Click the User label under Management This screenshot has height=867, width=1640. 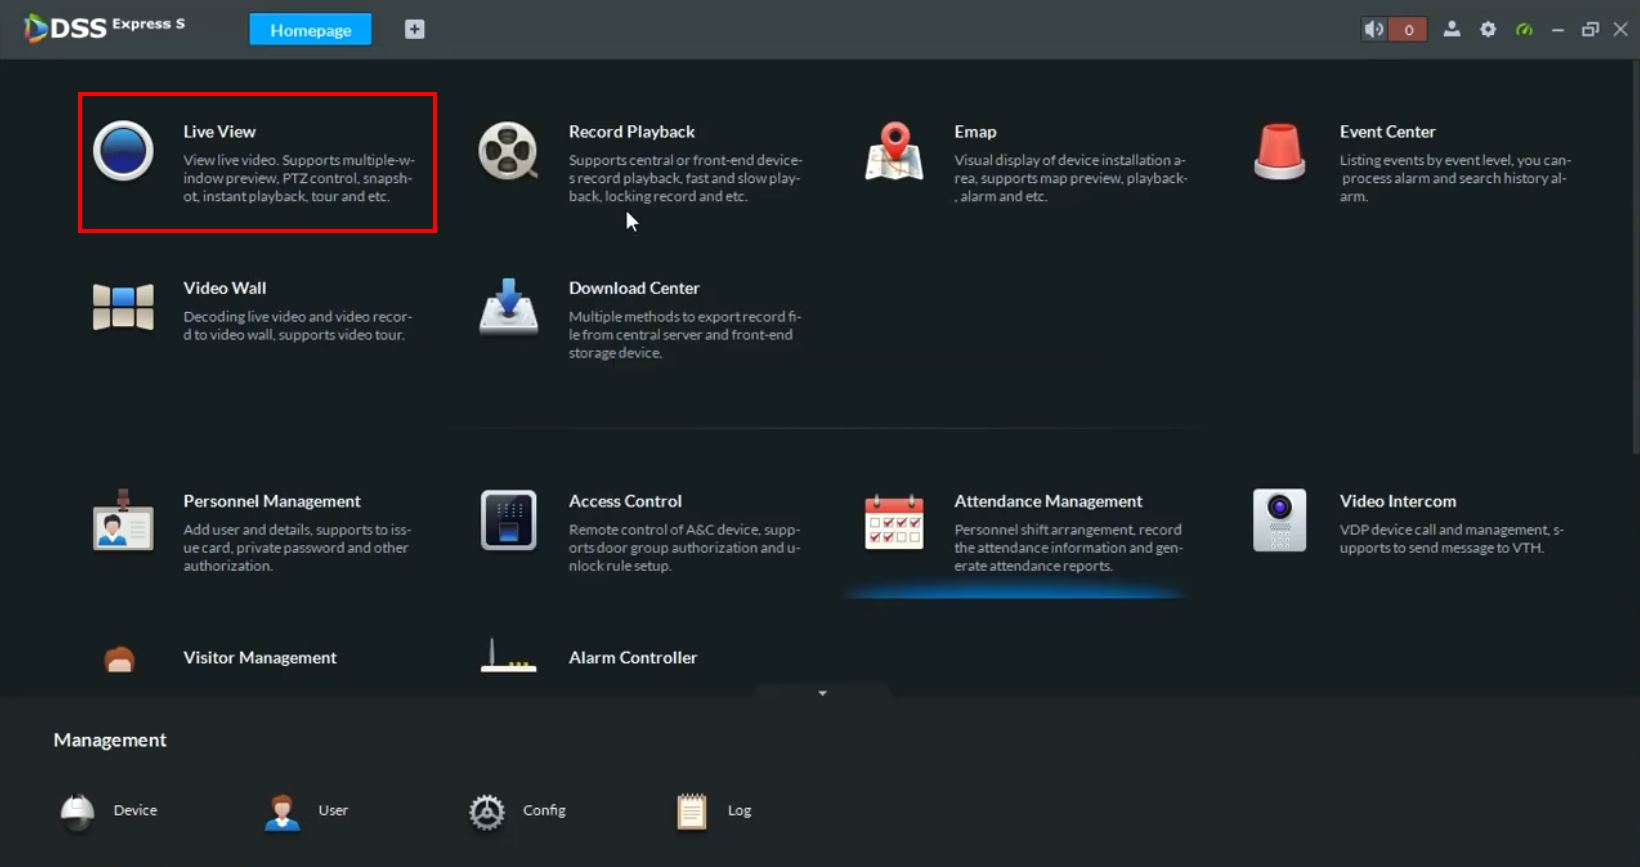point(333,810)
